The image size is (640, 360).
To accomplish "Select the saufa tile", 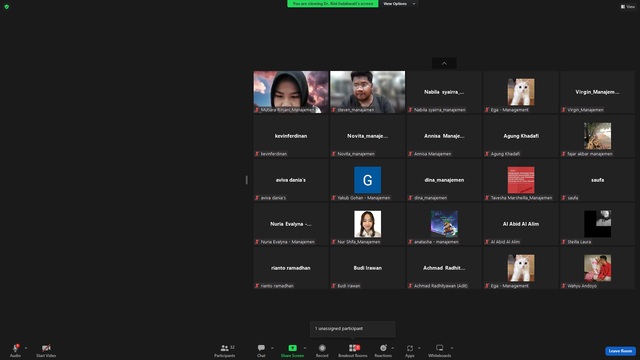I will point(598,180).
